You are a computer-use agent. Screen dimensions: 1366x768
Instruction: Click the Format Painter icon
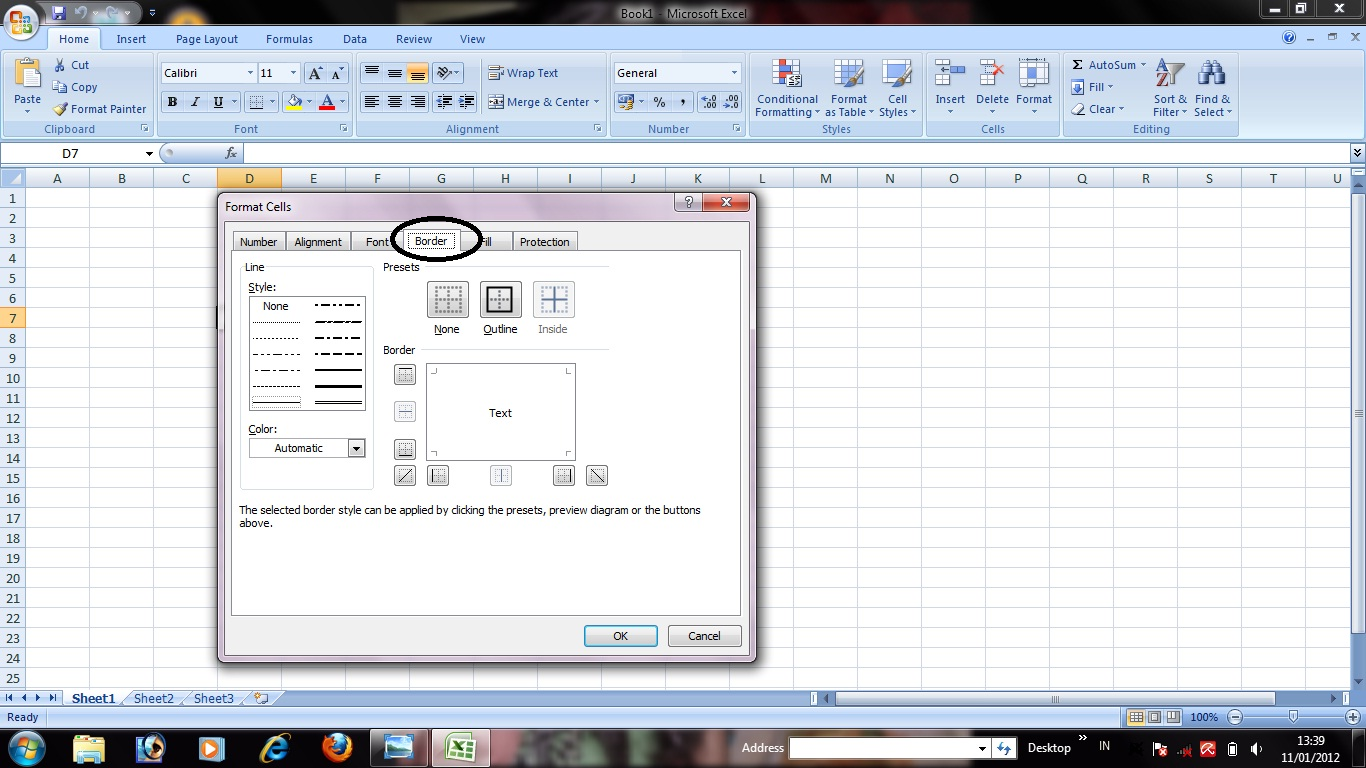pyautogui.click(x=98, y=109)
